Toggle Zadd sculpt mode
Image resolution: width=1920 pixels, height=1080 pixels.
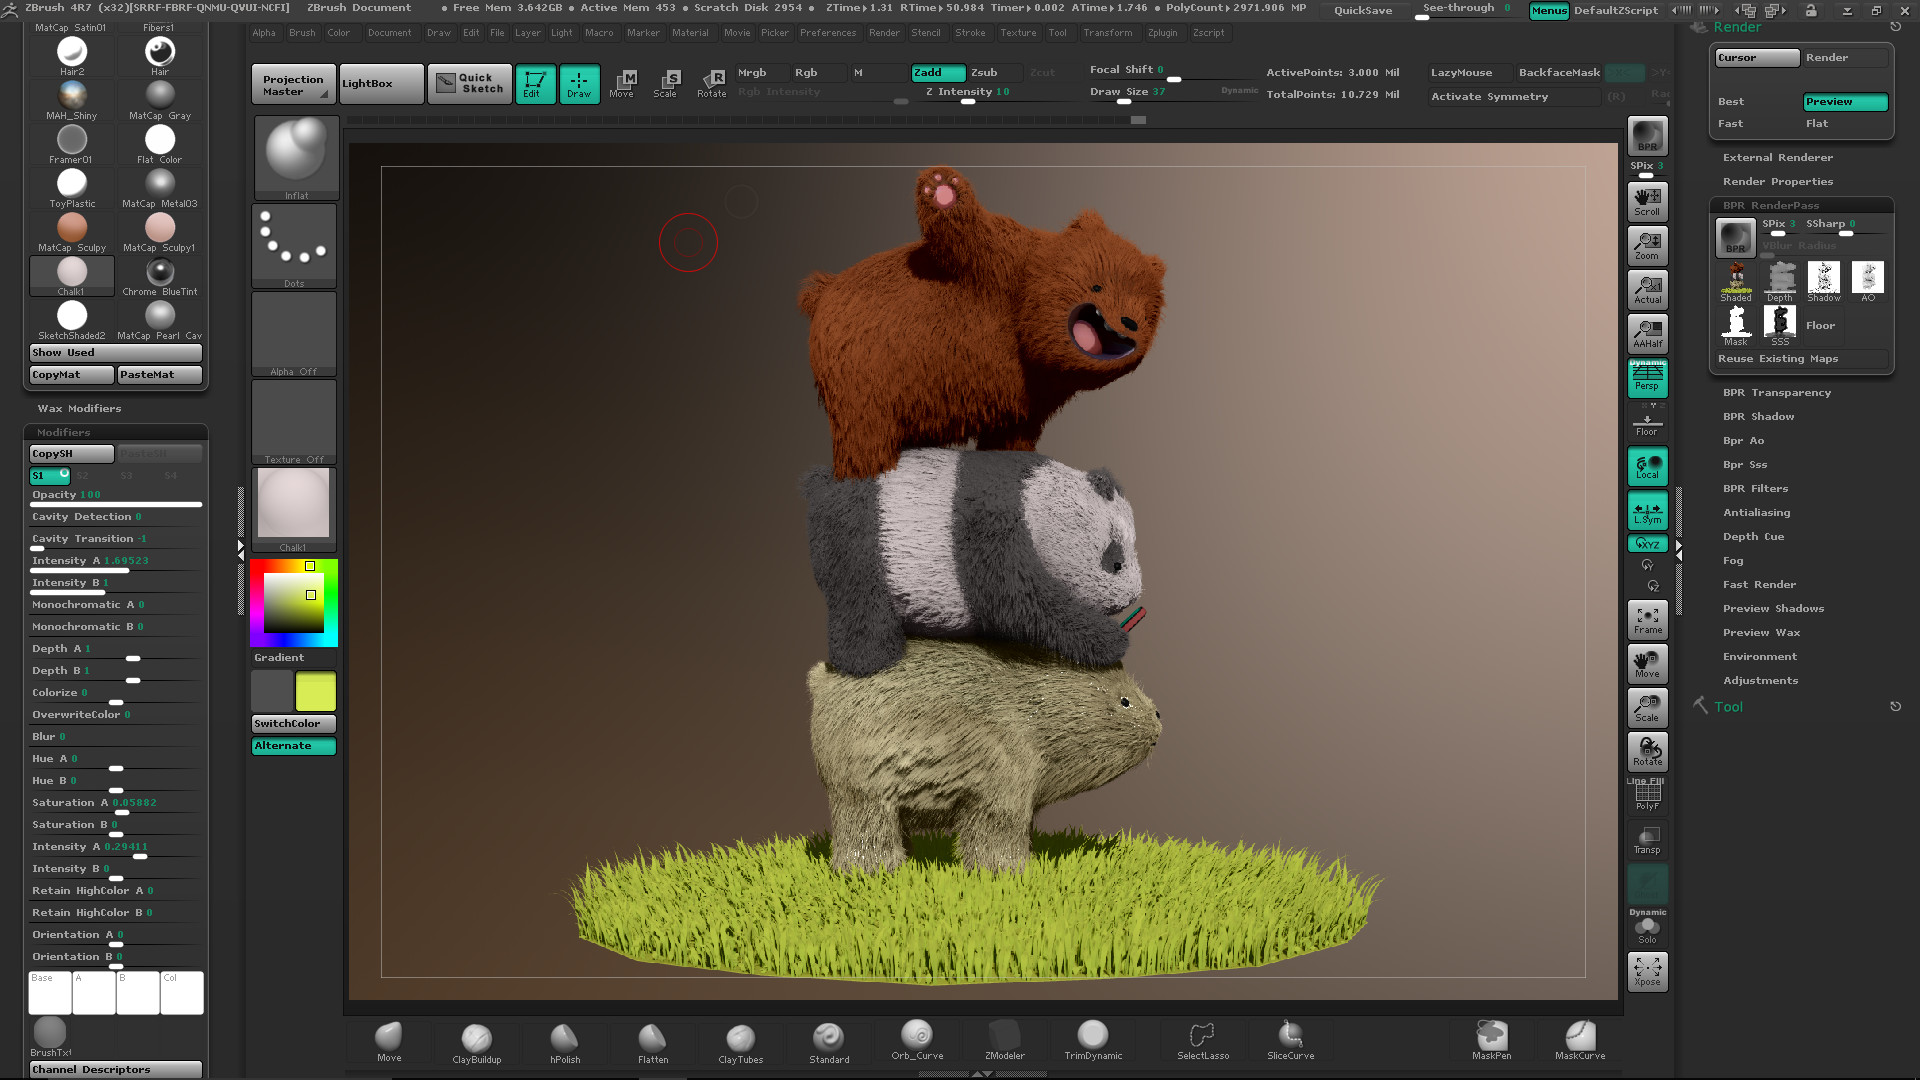click(937, 72)
